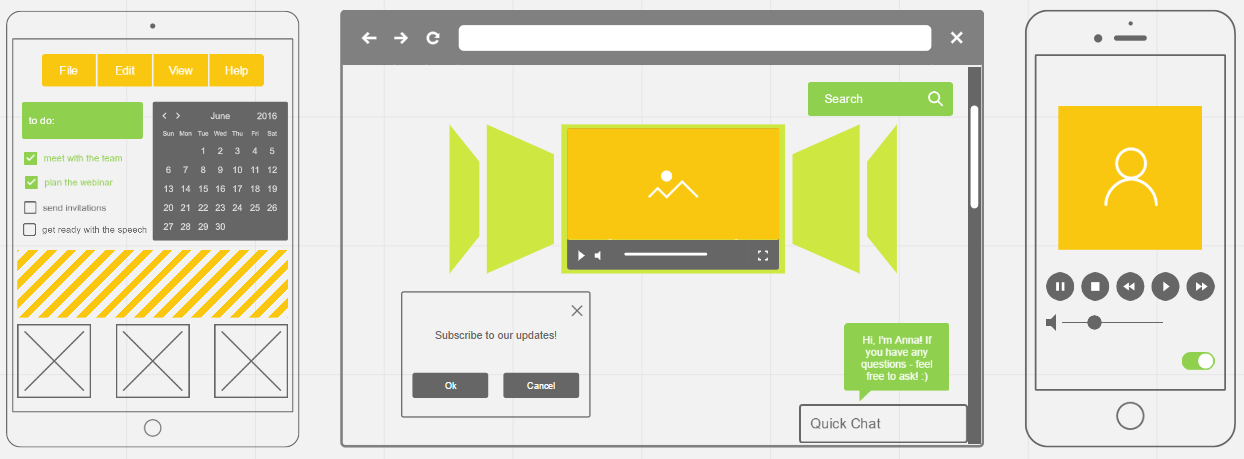This screenshot has height=459, width=1244.
Task: Click the browser back arrow icon
Action: coord(369,38)
